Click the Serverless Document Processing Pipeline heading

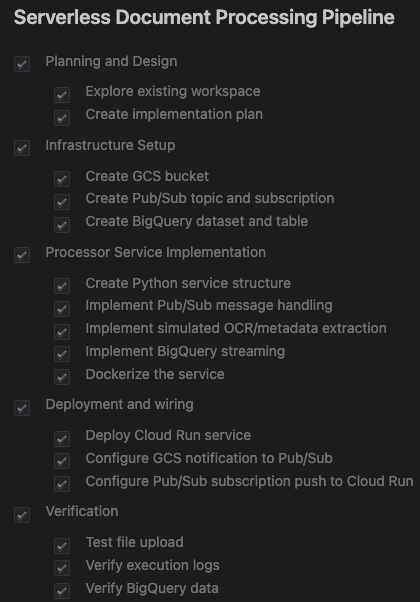[x=204, y=18]
